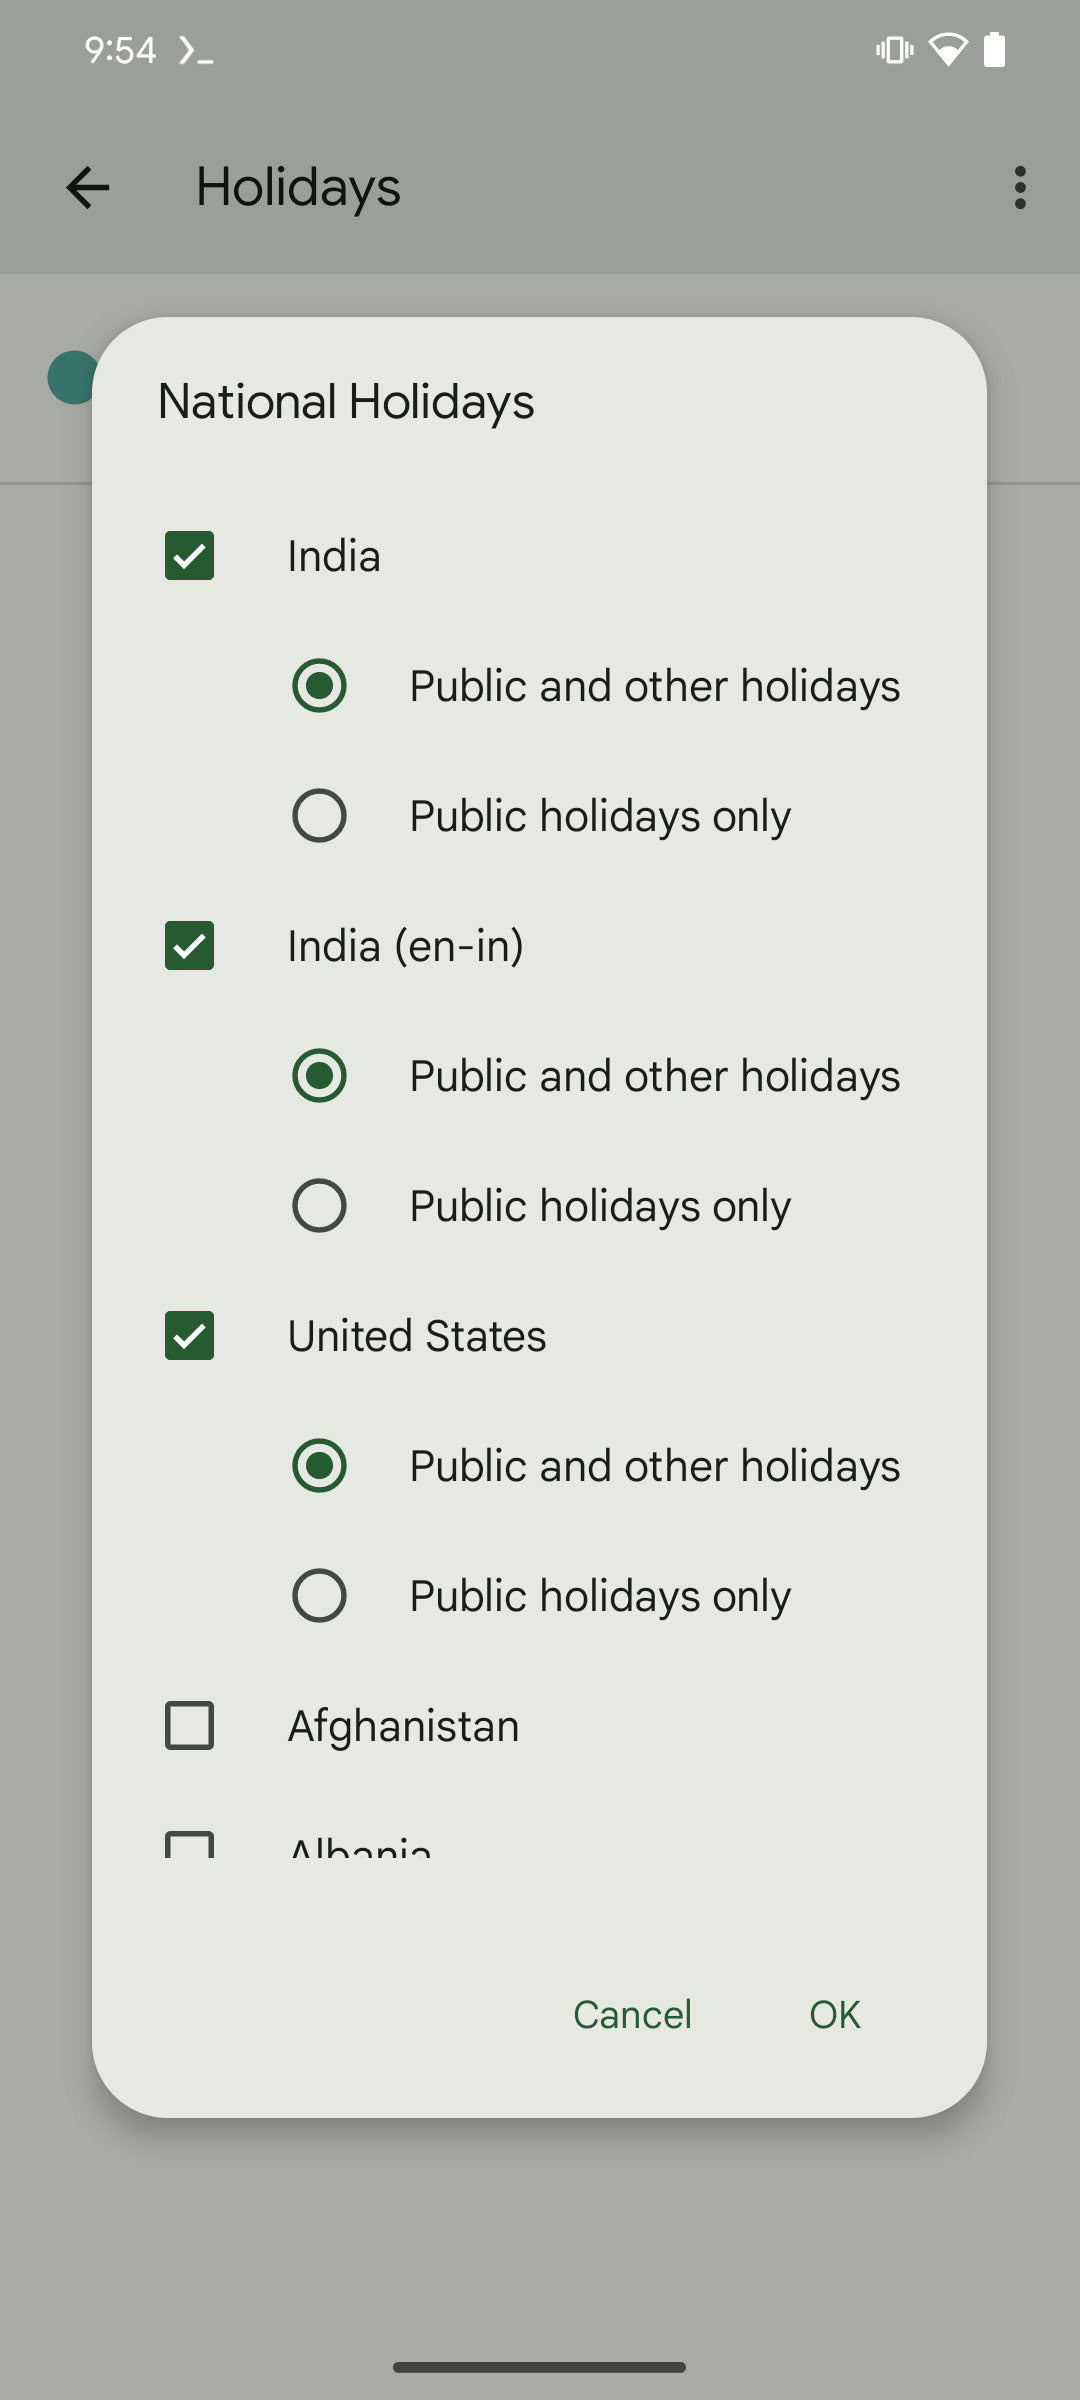Check the Afghanistan checkbox
Viewport: 1080px width, 2400px height.
189,1726
